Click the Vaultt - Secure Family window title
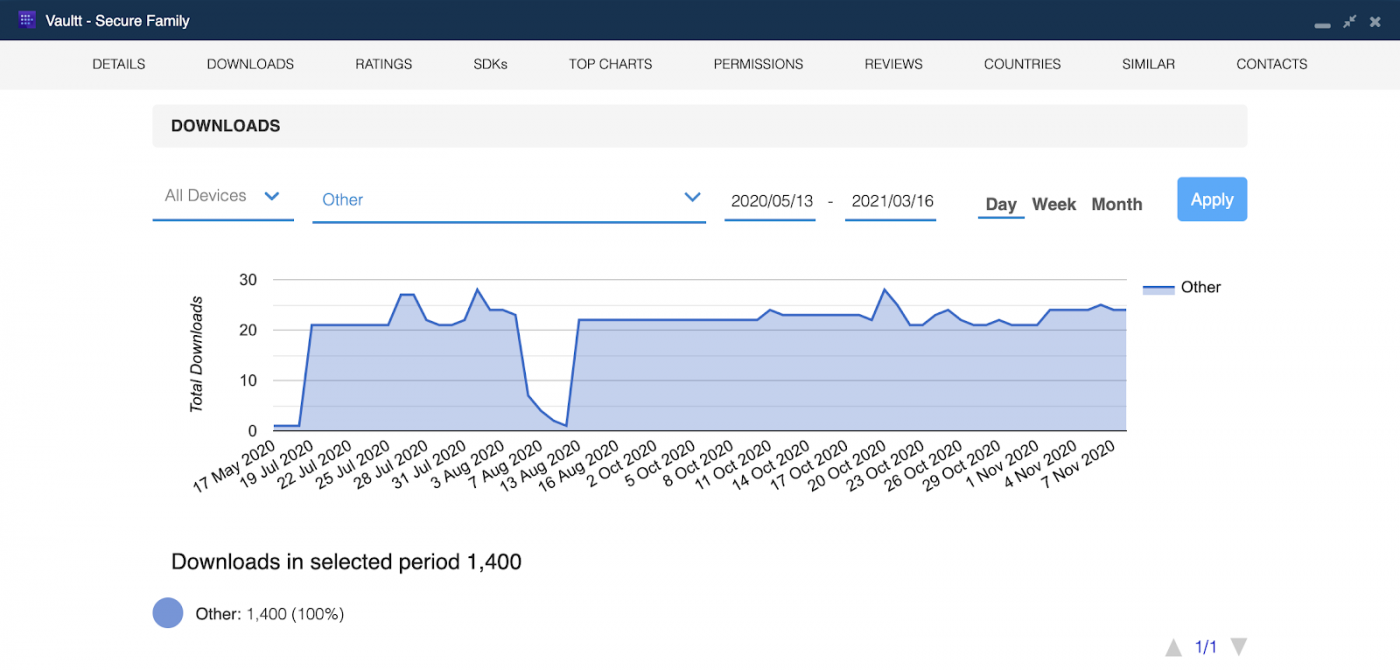1400x670 pixels. pyautogui.click(x=118, y=21)
